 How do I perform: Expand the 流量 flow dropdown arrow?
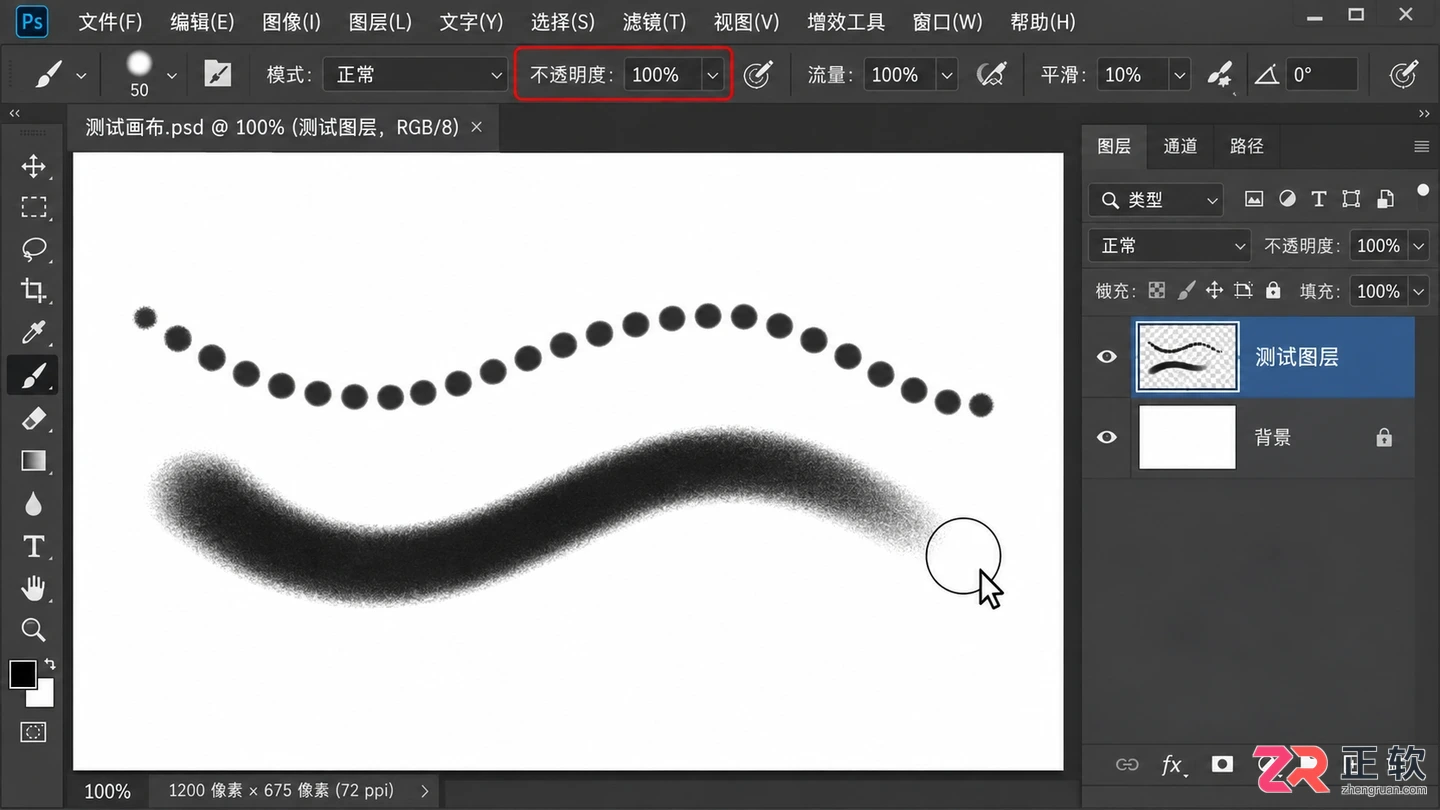point(947,75)
